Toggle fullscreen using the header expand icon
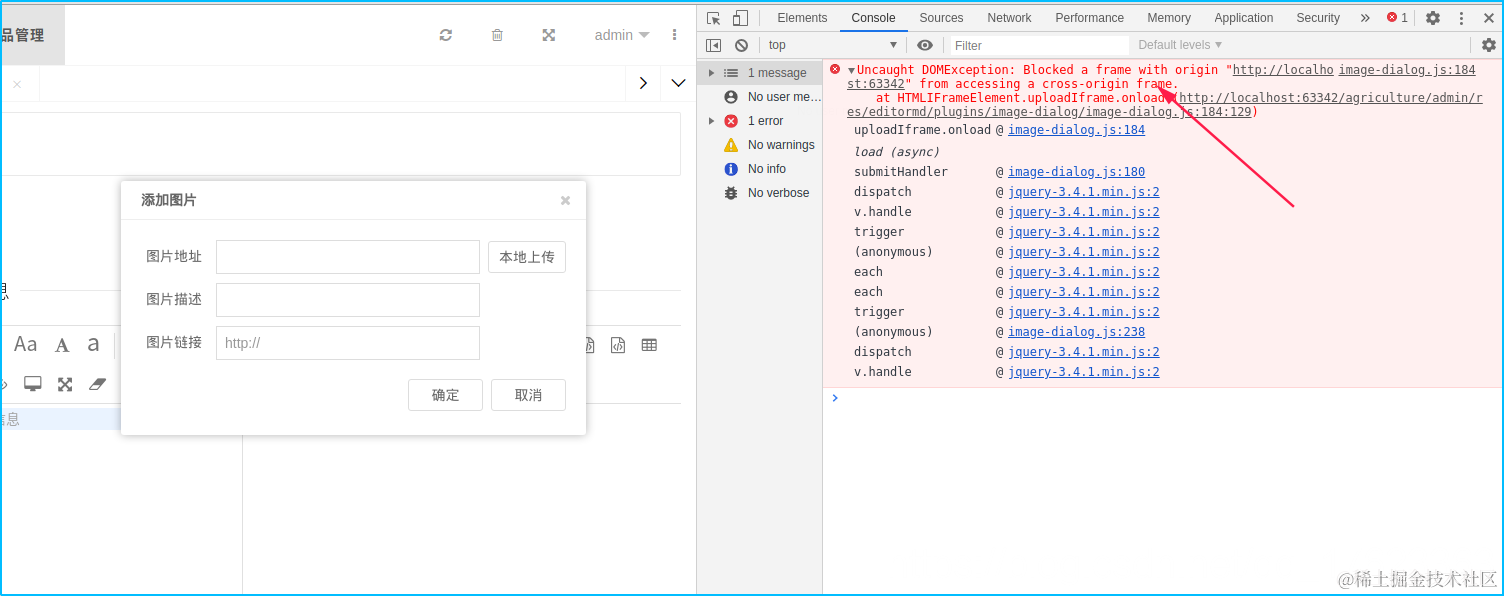The height and width of the screenshot is (596, 1504). click(x=548, y=35)
